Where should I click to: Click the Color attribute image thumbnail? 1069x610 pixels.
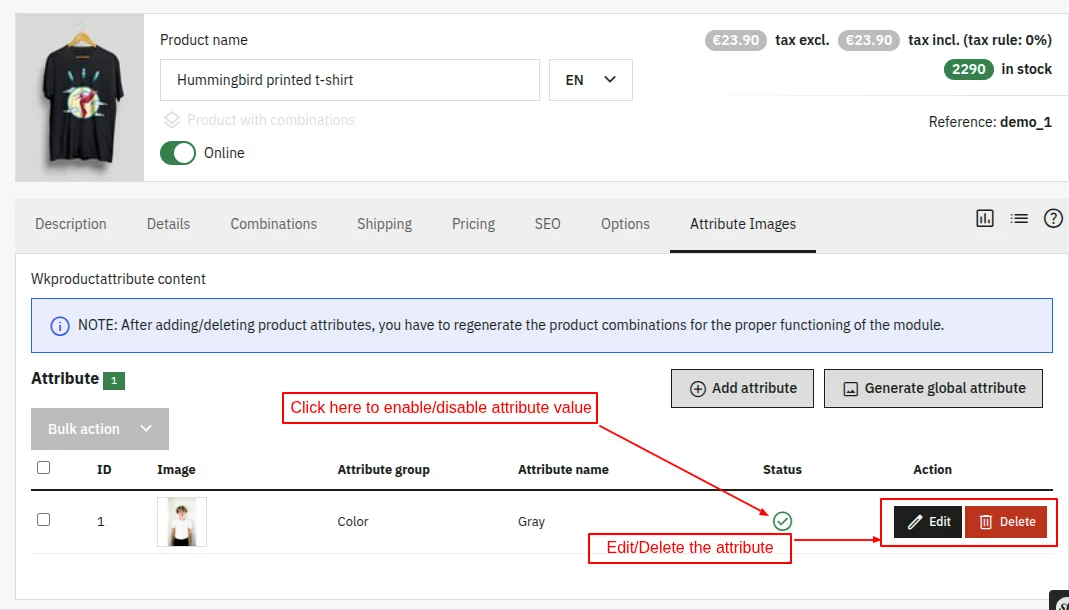point(181,521)
